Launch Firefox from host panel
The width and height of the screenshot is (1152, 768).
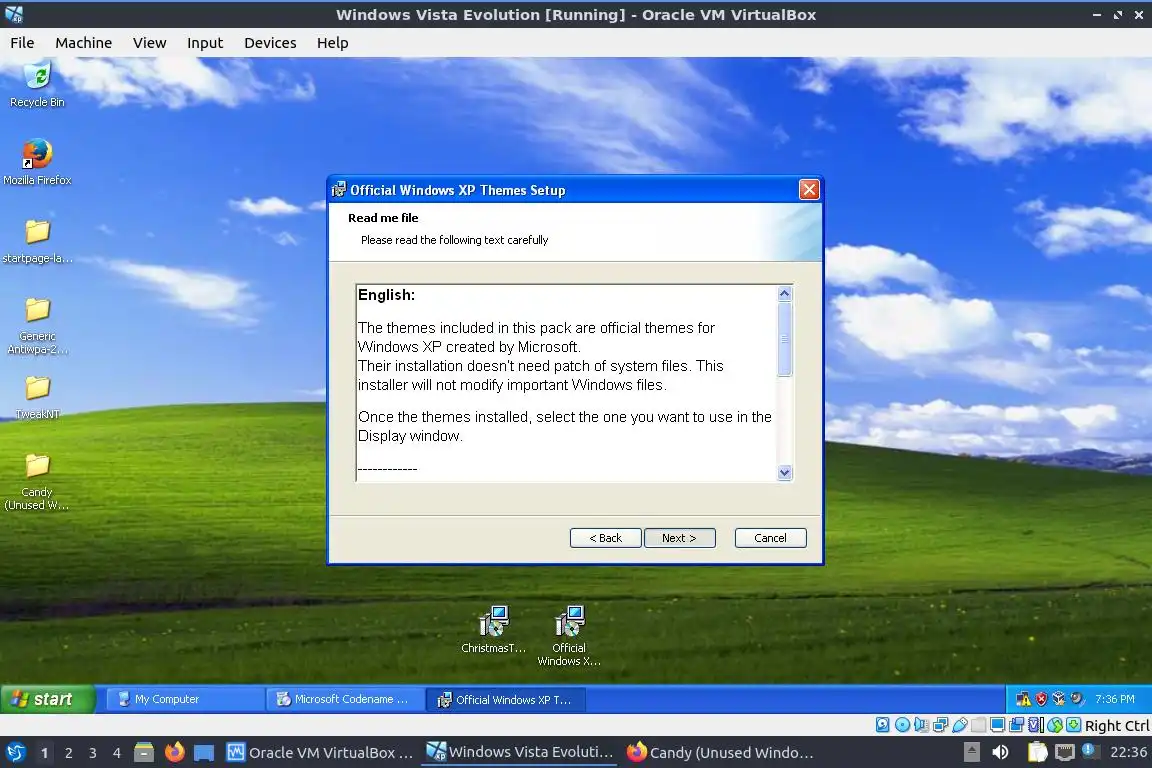(174, 752)
